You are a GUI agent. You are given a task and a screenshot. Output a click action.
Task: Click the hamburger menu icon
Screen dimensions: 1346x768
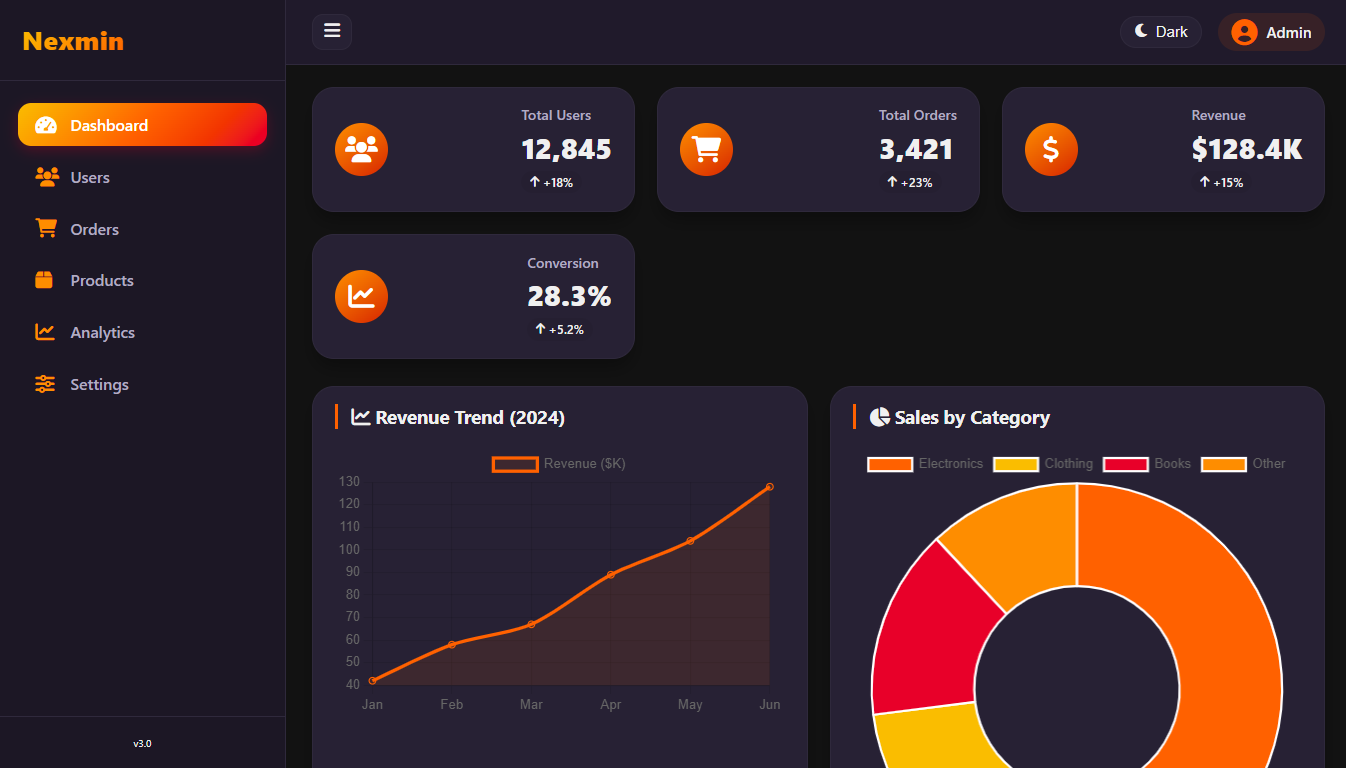pos(332,31)
